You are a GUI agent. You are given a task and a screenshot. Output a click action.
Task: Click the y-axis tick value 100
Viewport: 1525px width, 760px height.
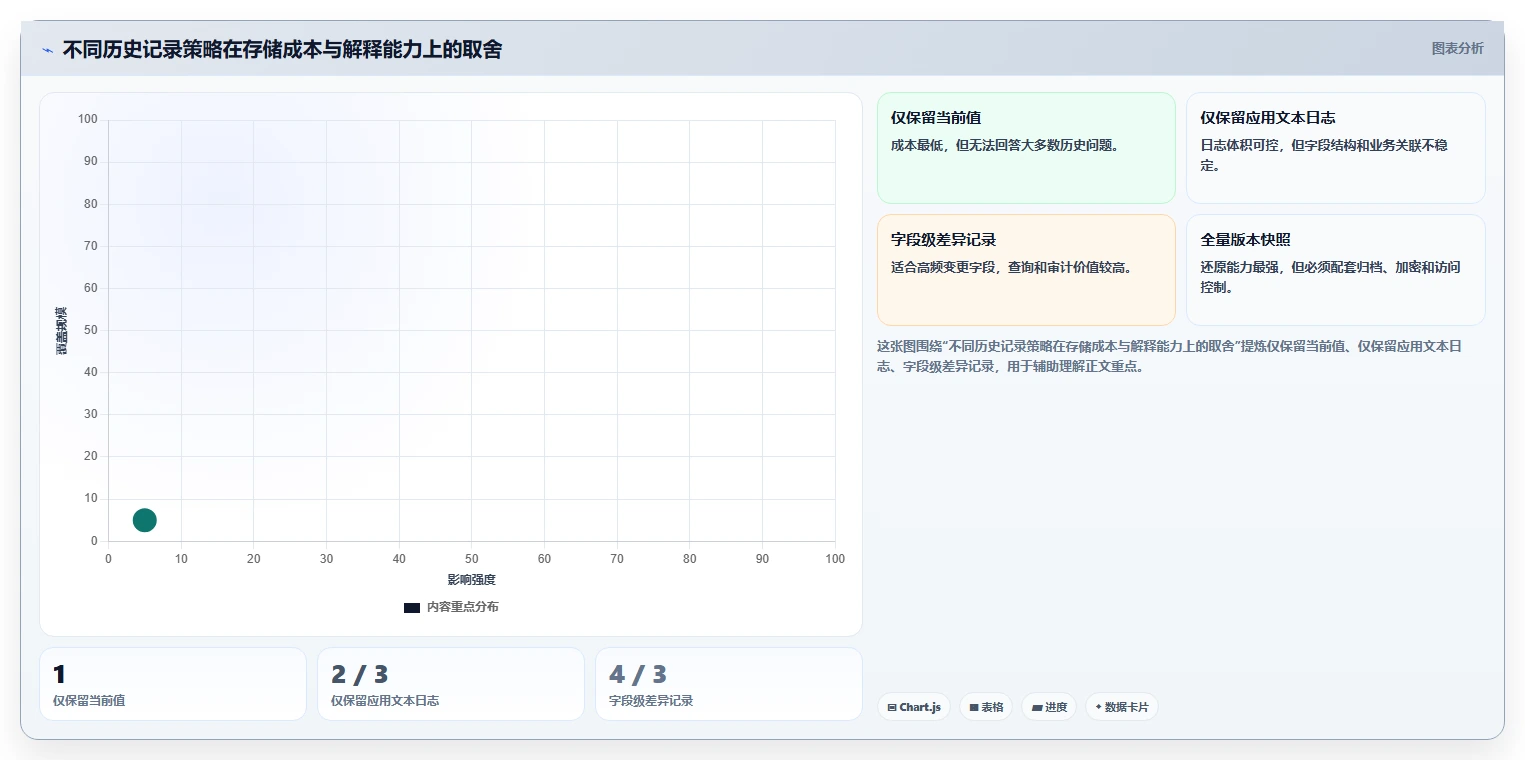88,119
